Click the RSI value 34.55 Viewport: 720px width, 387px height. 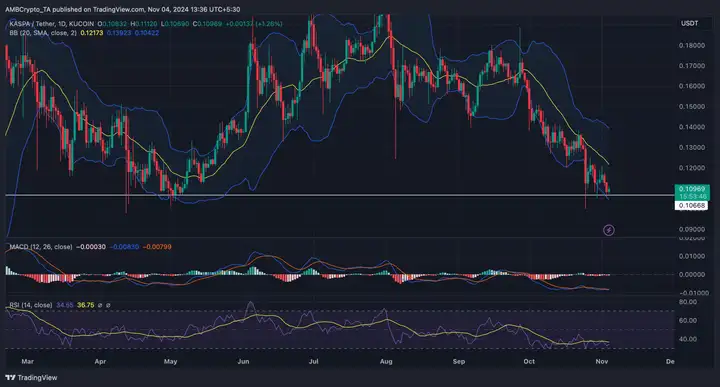point(65,305)
